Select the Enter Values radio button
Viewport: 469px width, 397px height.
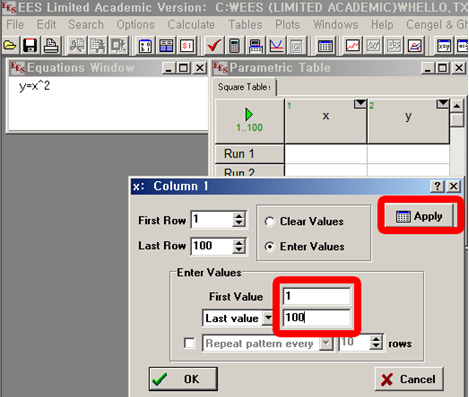(269, 246)
